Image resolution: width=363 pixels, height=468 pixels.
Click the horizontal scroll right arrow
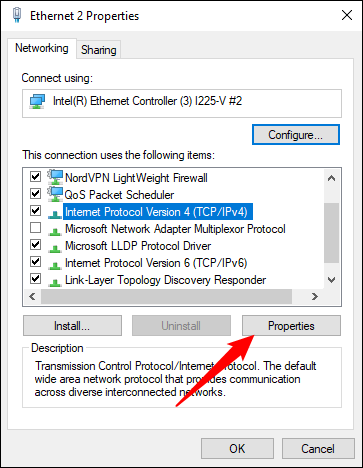coord(315,296)
